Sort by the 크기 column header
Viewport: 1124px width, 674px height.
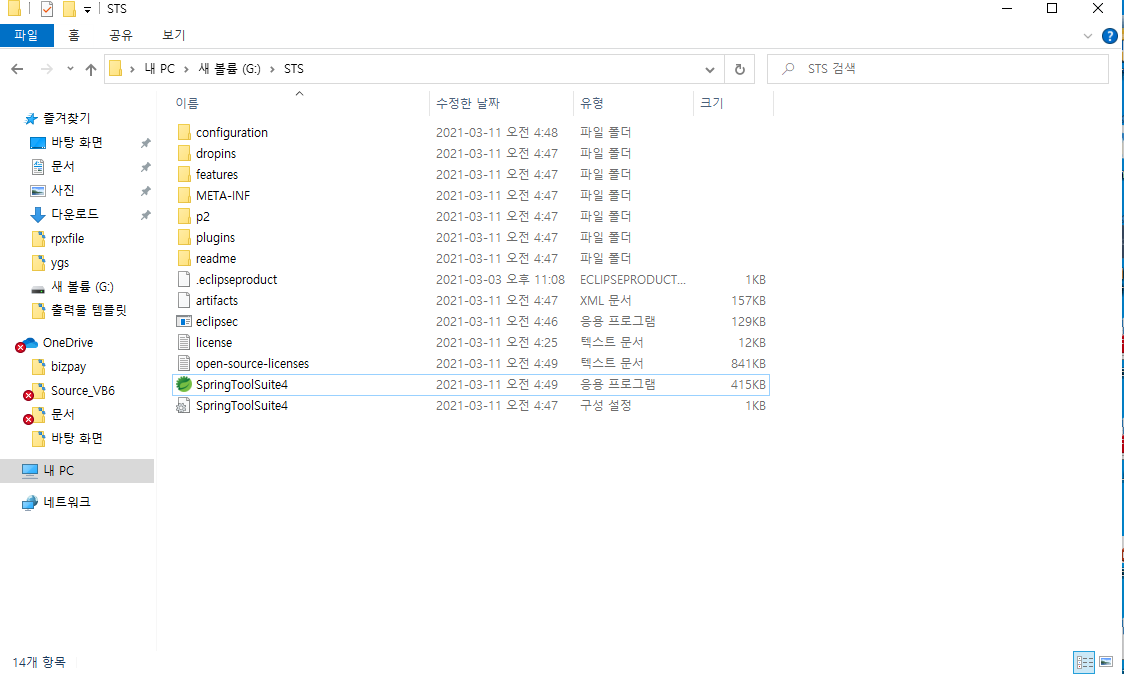tap(712, 103)
